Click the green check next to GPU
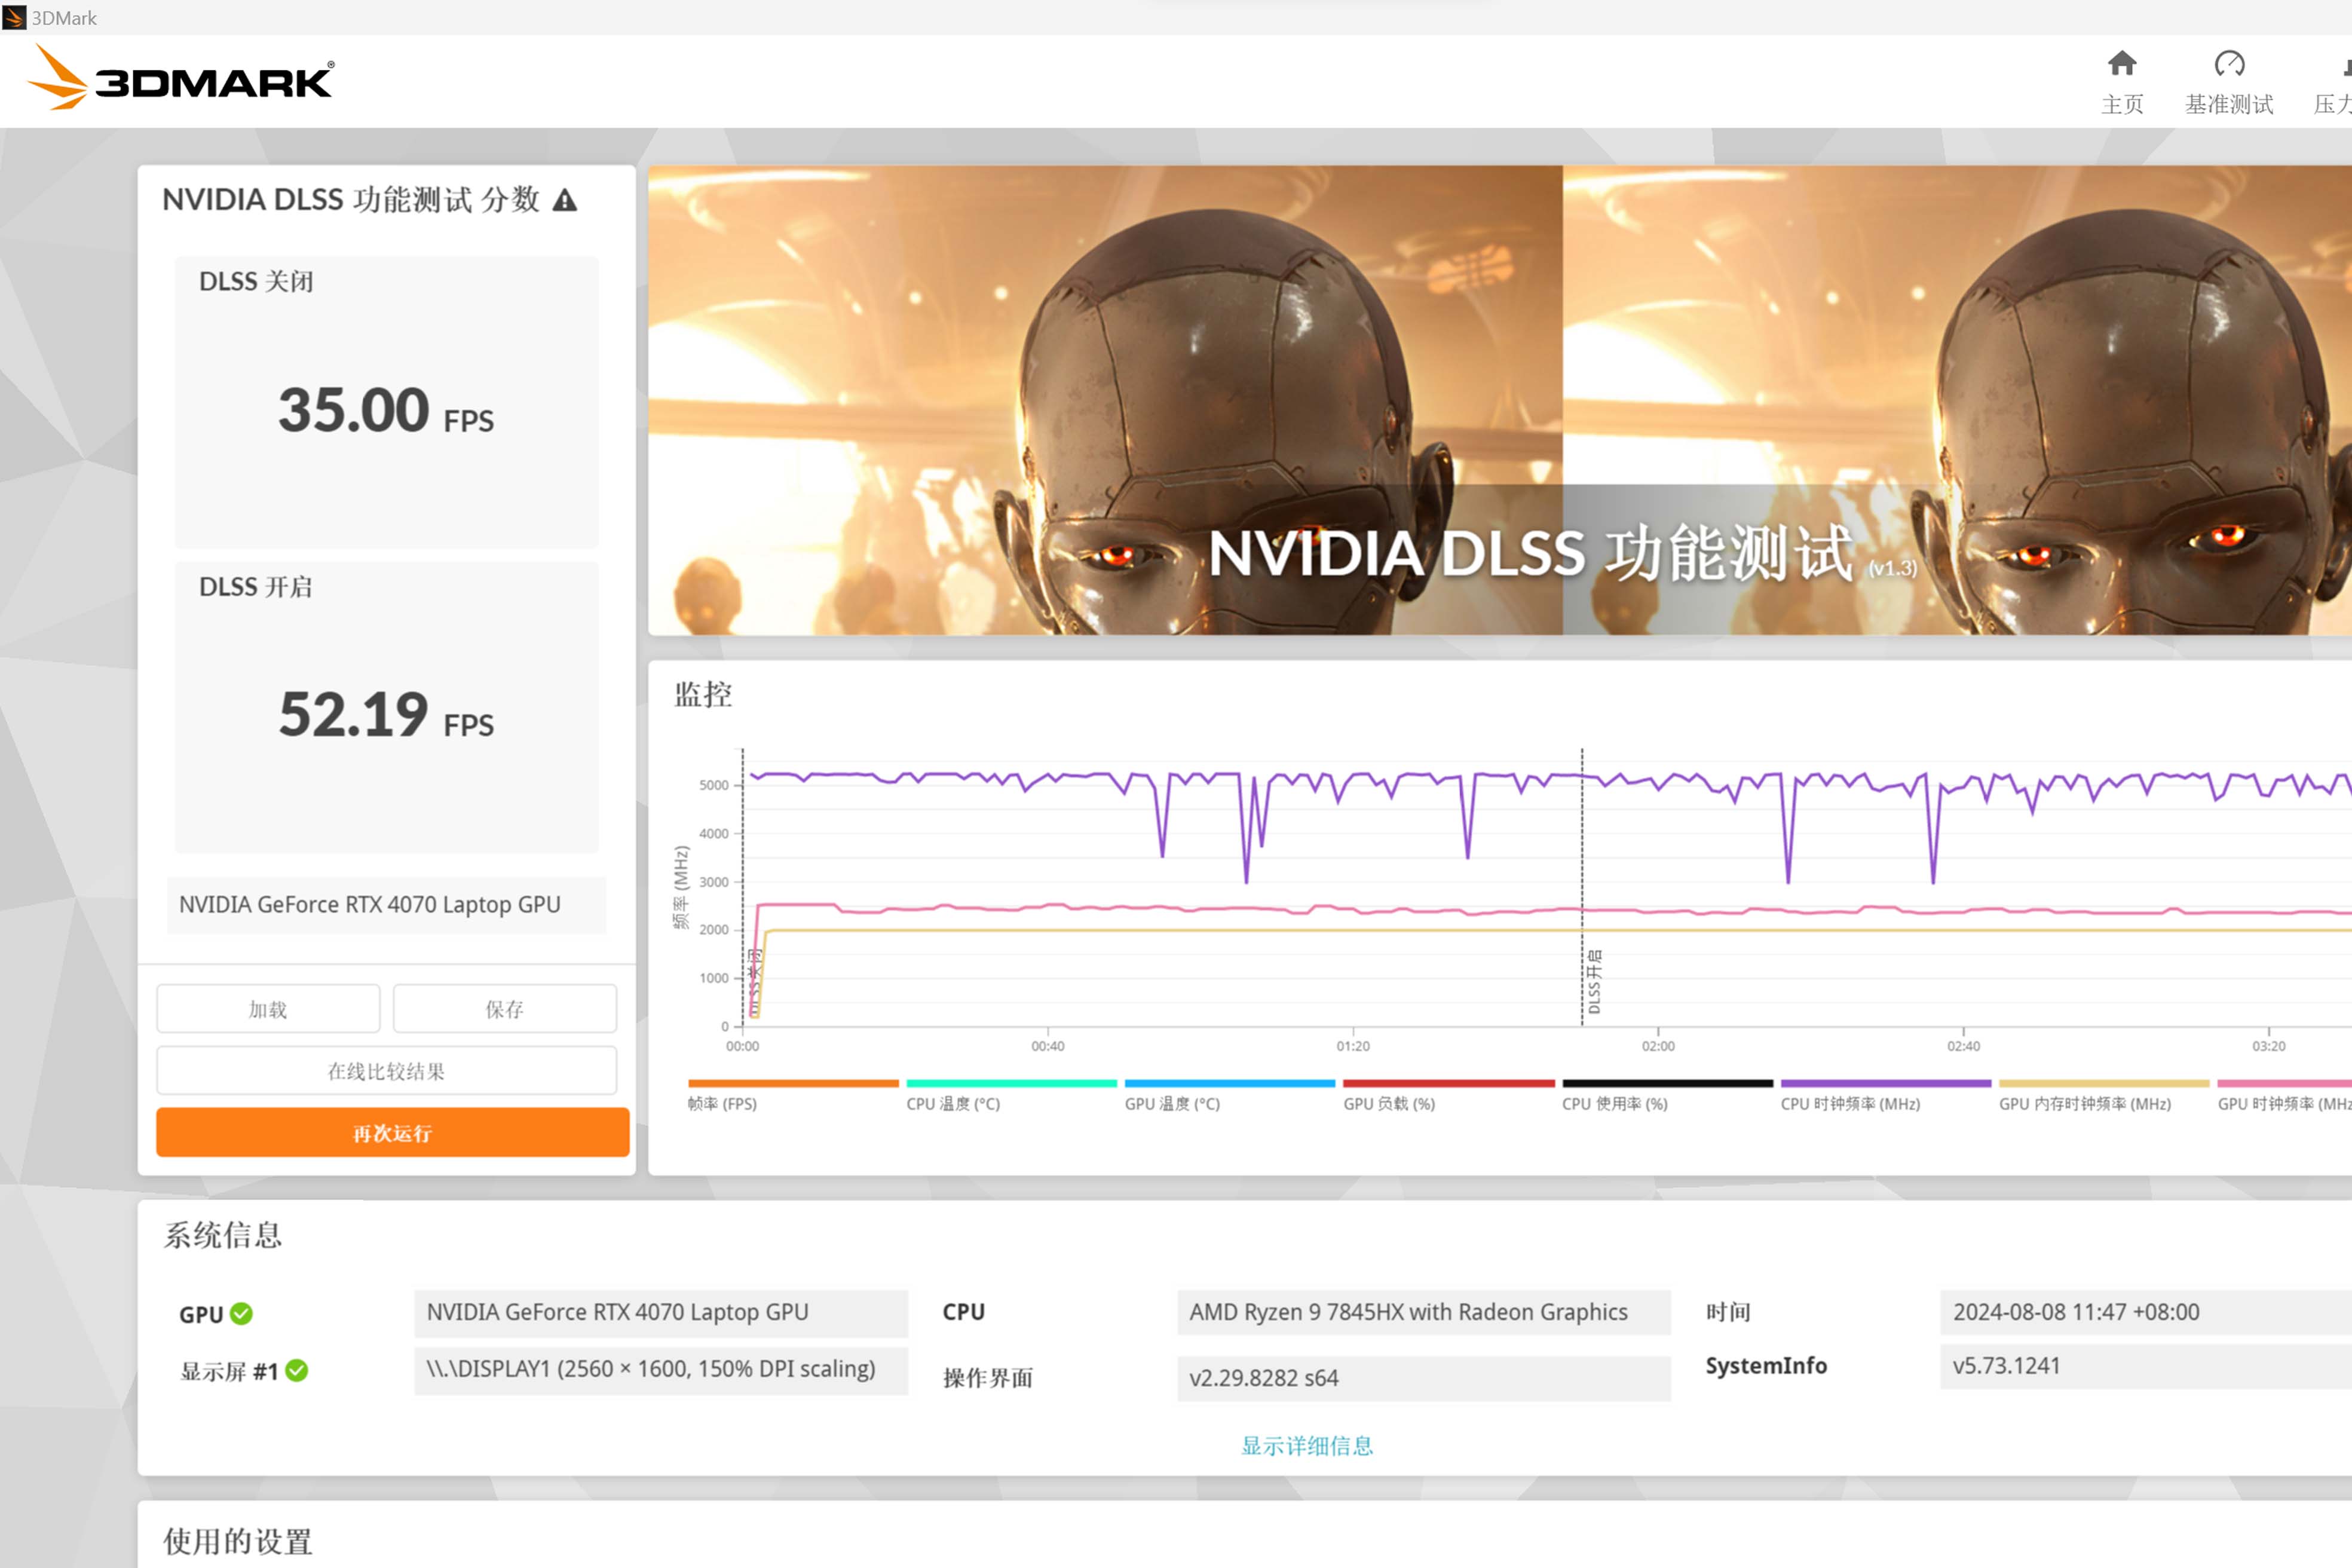Viewport: 2352px width, 1568px height. (241, 1313)
